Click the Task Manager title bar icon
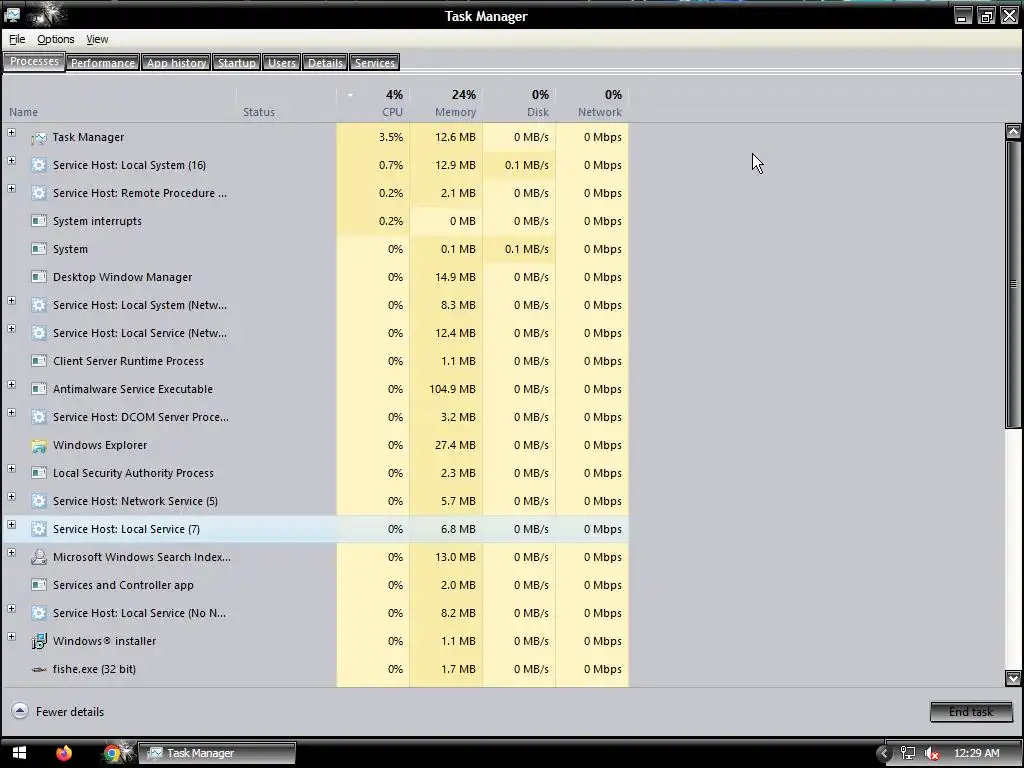The height and width of the screenshot is (768, 1024). 12,14
